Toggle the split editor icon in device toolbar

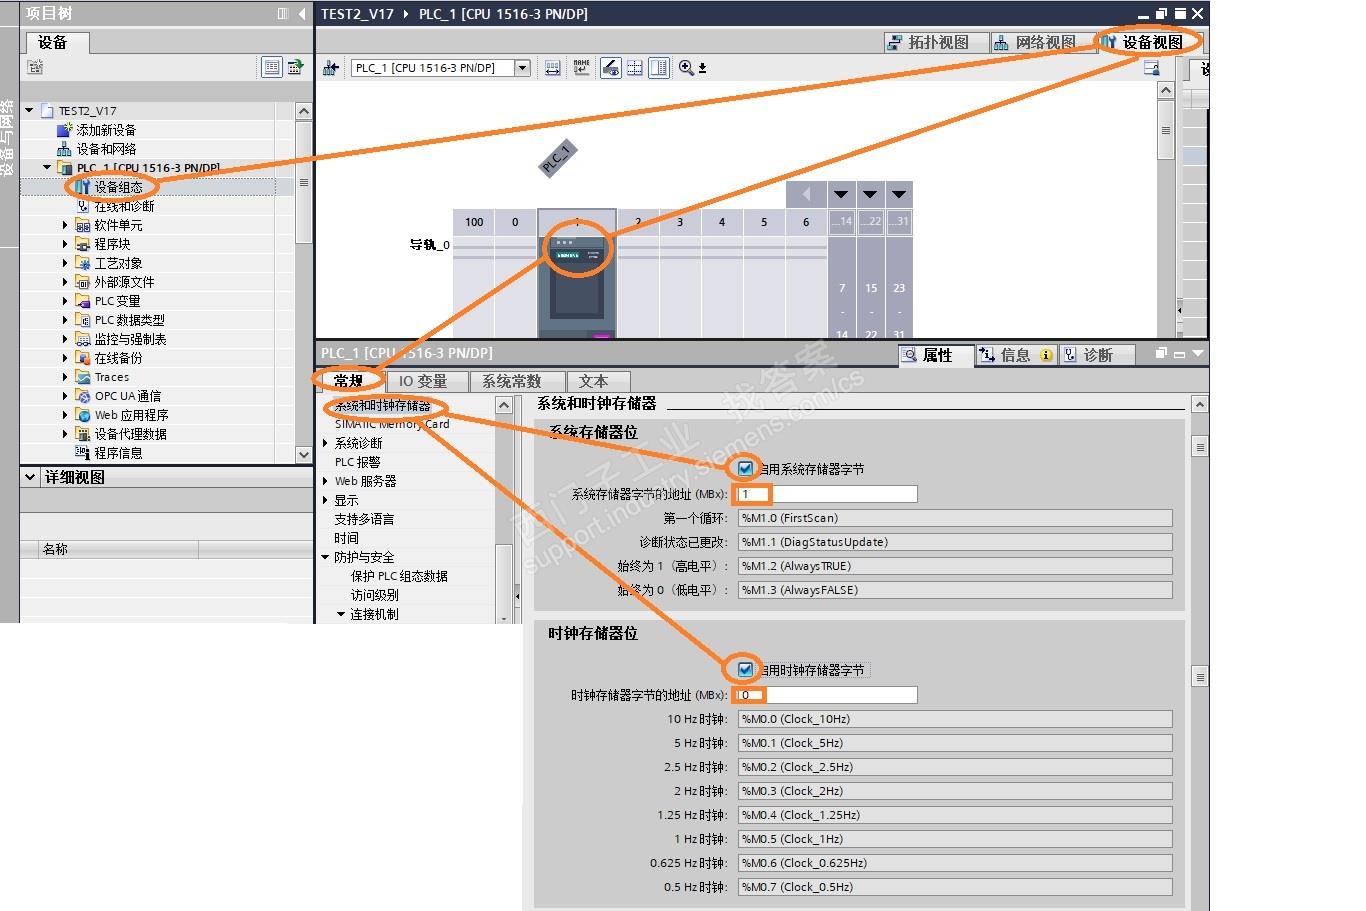pos(659,68)
